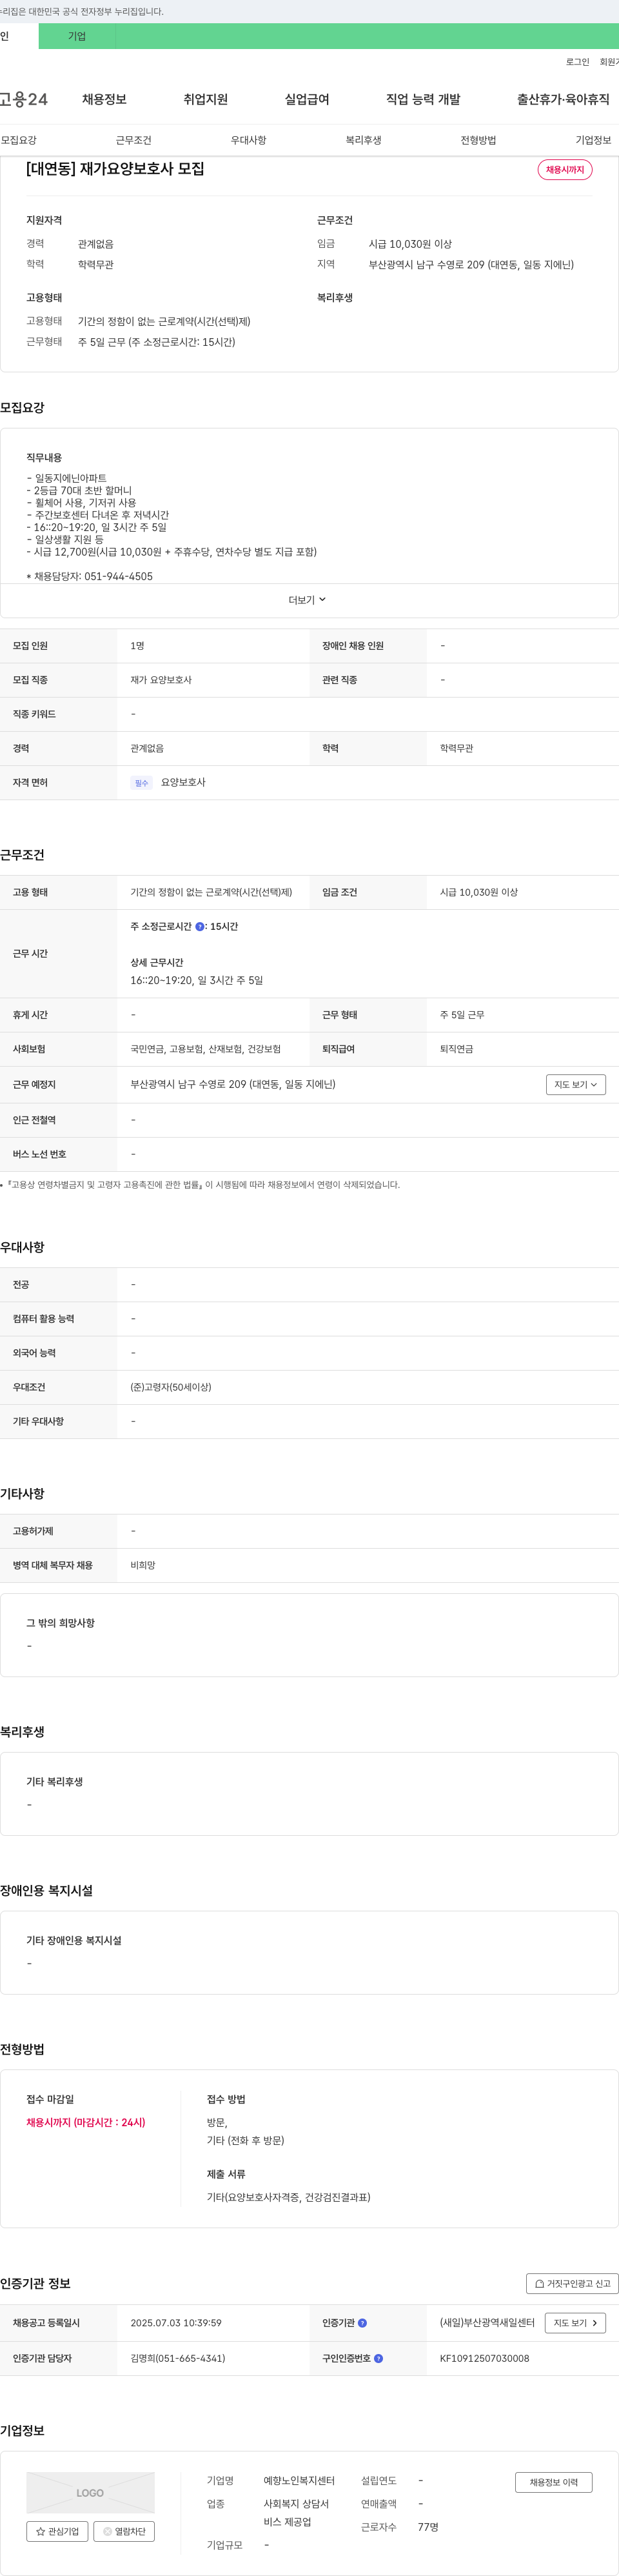
Task: Jump to 전형방법 section tab
Action: pos(478,140)
